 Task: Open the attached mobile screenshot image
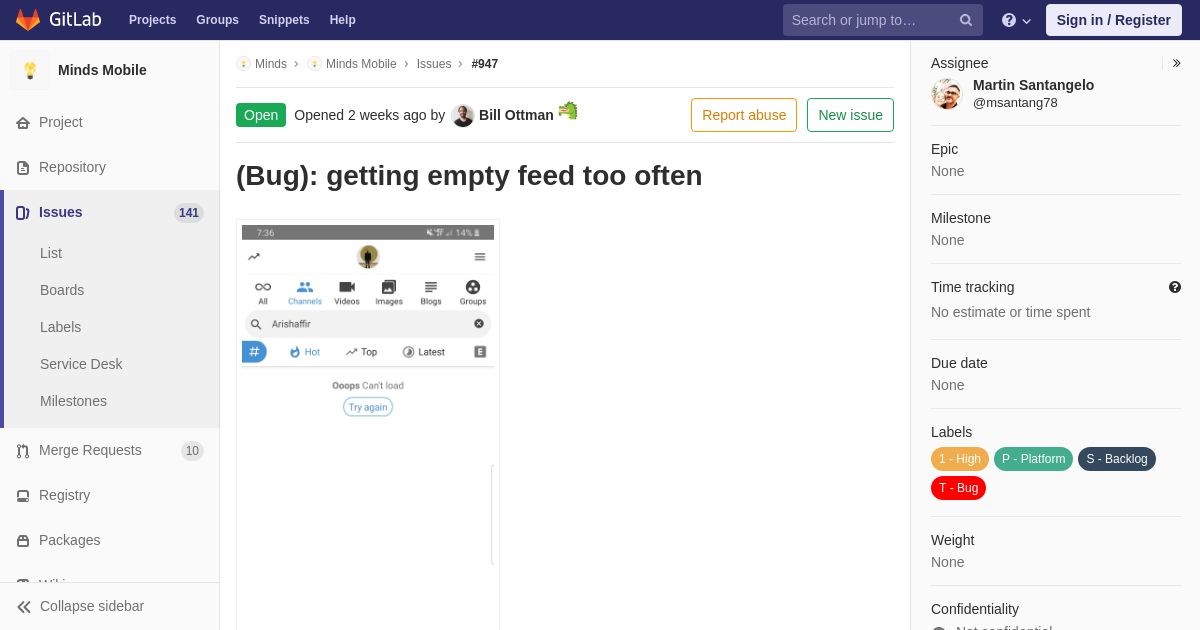click(x=368, y=425)
